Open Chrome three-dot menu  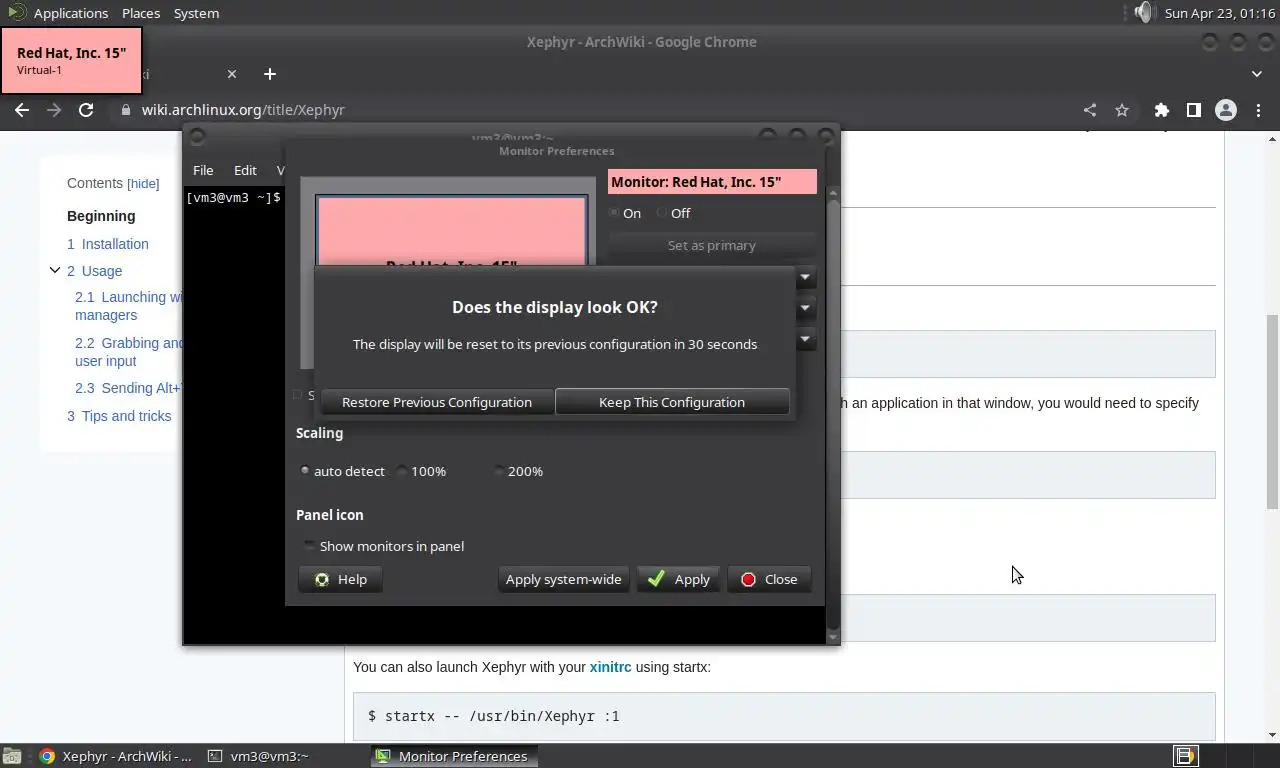tap(1258, 110)
